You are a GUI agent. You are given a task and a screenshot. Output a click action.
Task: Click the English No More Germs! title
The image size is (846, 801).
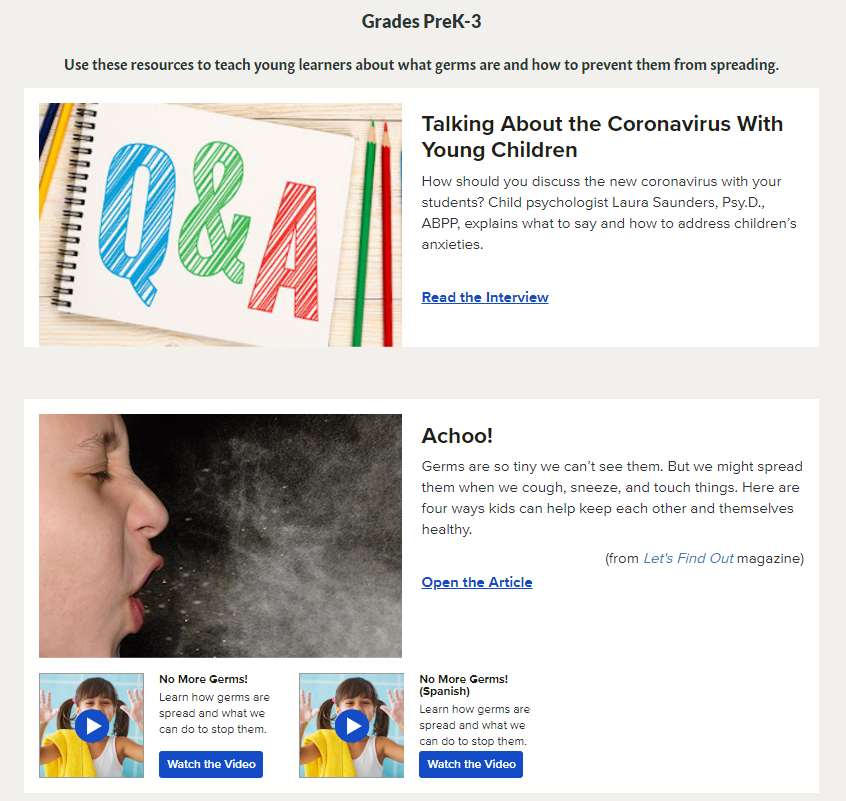[x=203, y=679]
